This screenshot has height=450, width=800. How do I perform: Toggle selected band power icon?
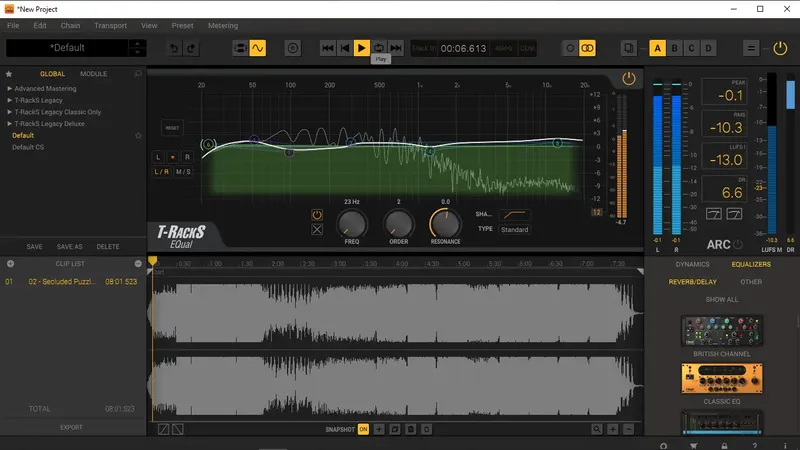point(317,215)
